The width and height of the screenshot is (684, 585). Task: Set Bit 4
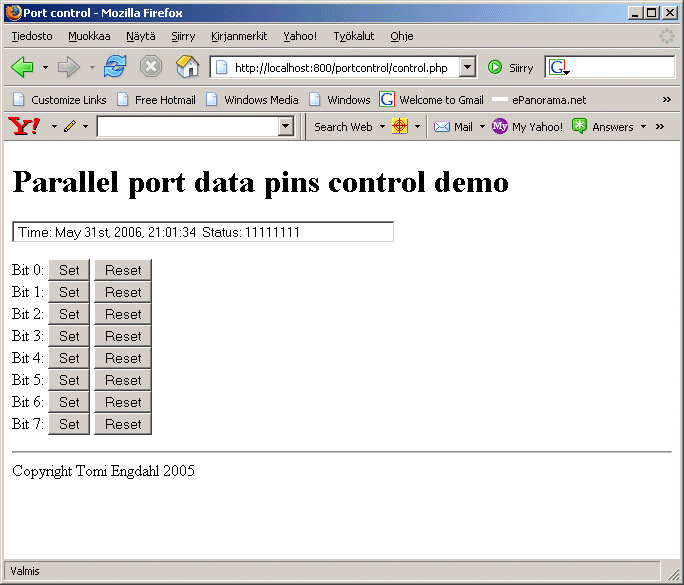click(69, 358)
